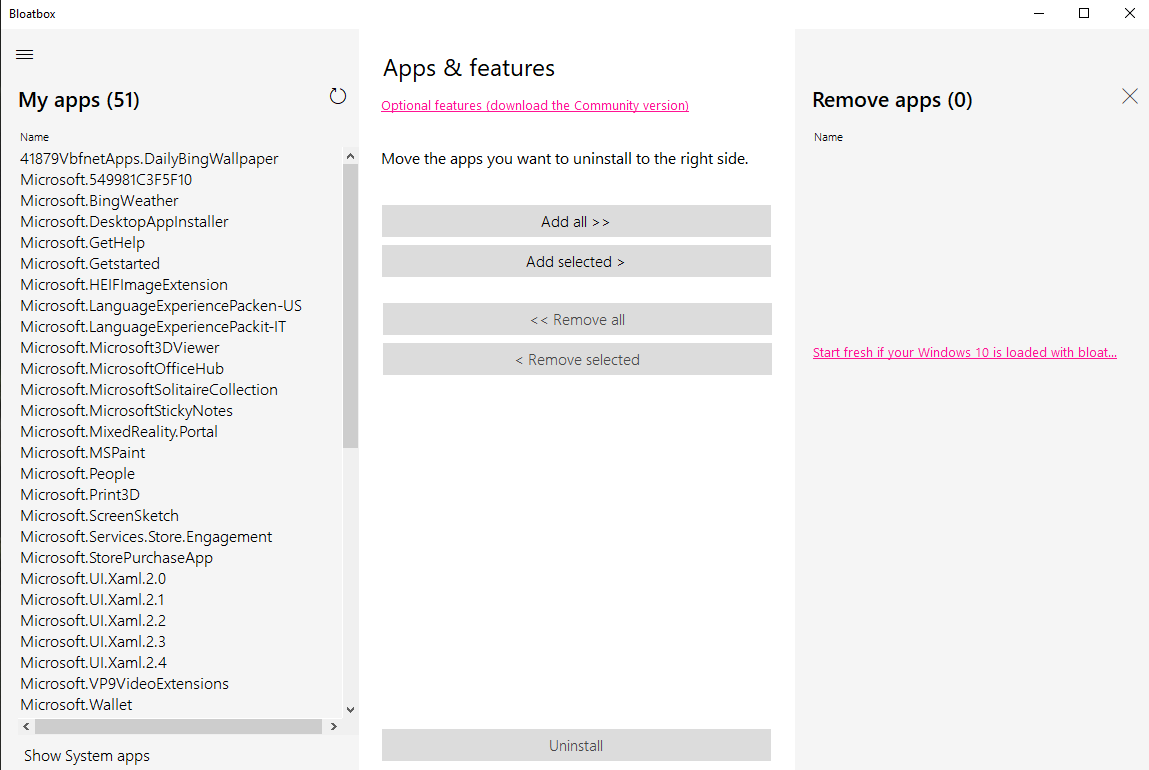
Task: Open the Optional features Community version link
Action: pos(535,105)
